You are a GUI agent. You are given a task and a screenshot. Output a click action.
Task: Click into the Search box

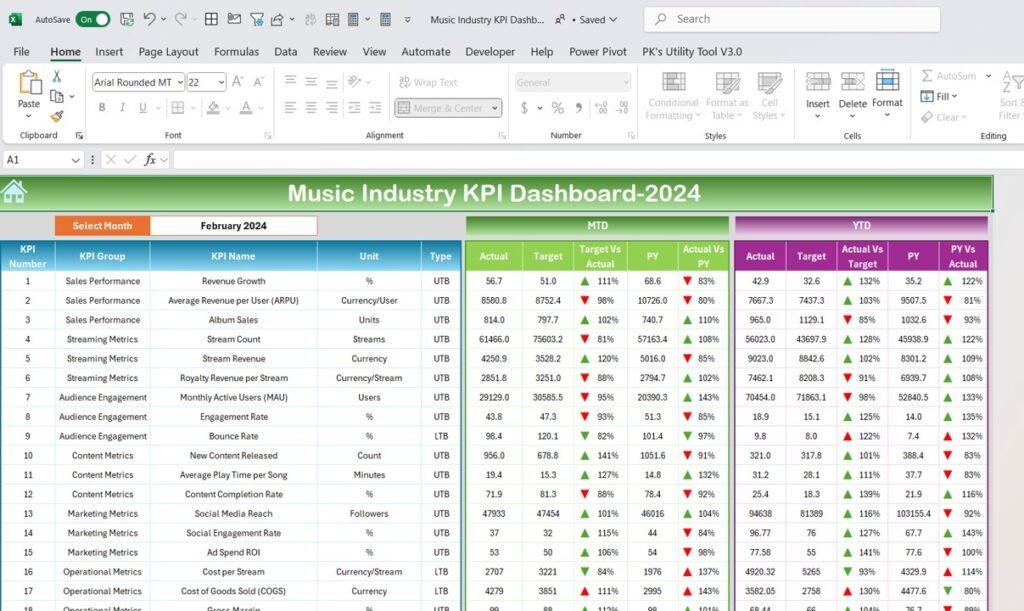click(x=792, y=19)
